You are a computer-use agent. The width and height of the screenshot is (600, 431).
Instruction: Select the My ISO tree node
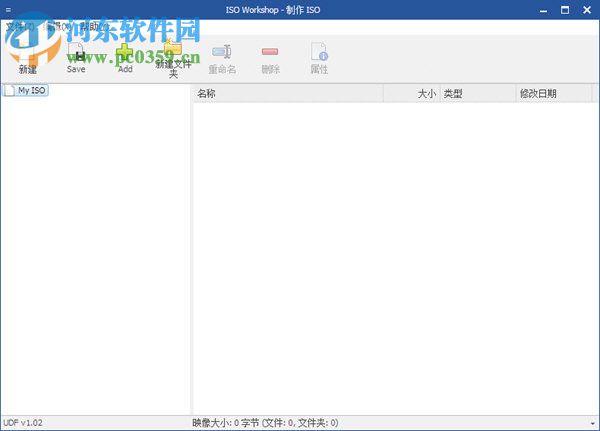[x=26, y=91]
